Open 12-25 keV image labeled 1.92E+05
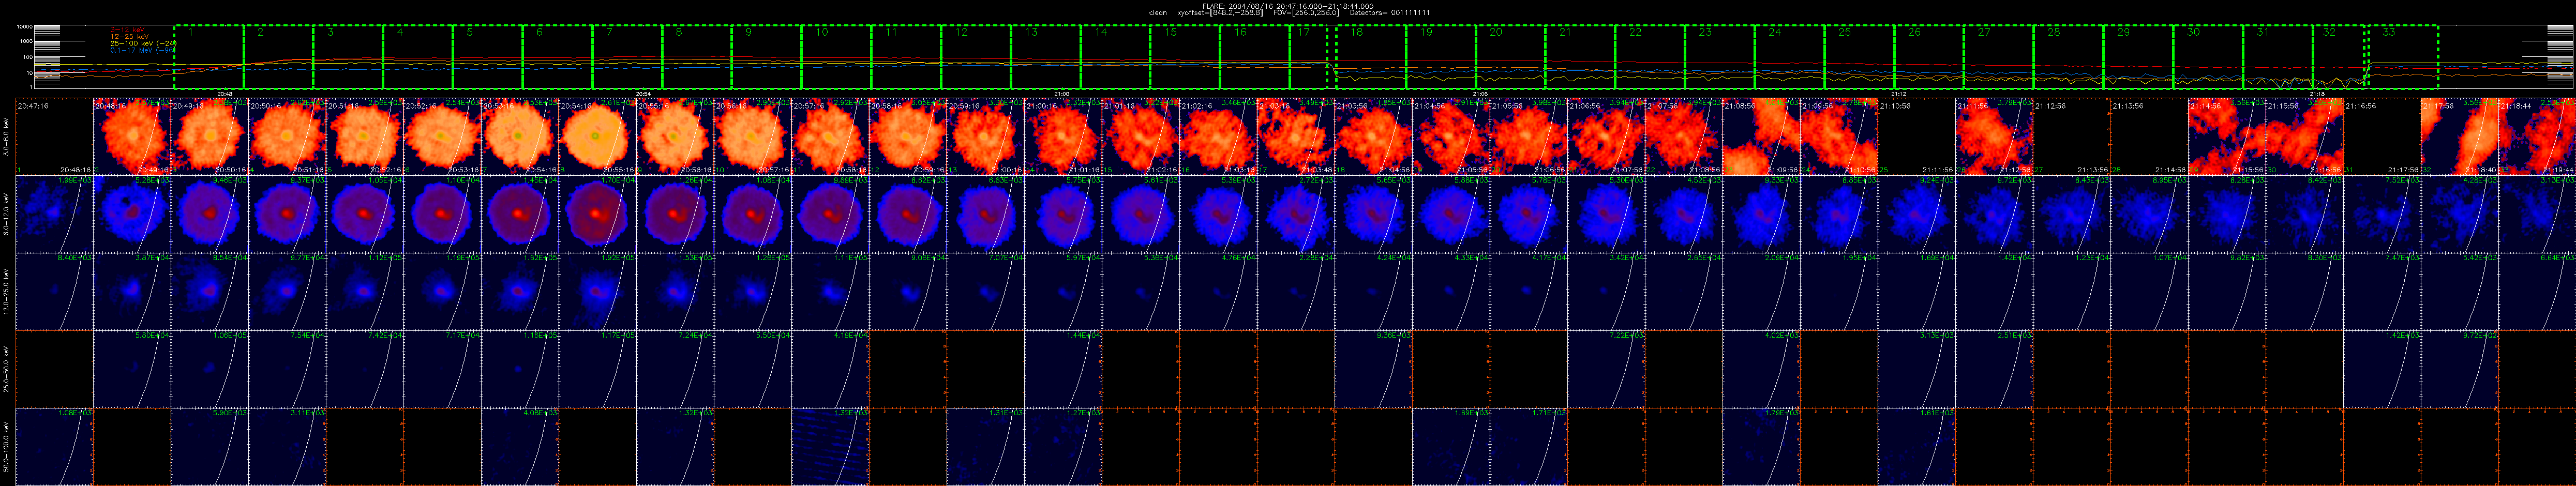This screenshot has height=486, width=2576. coord(597,291)
